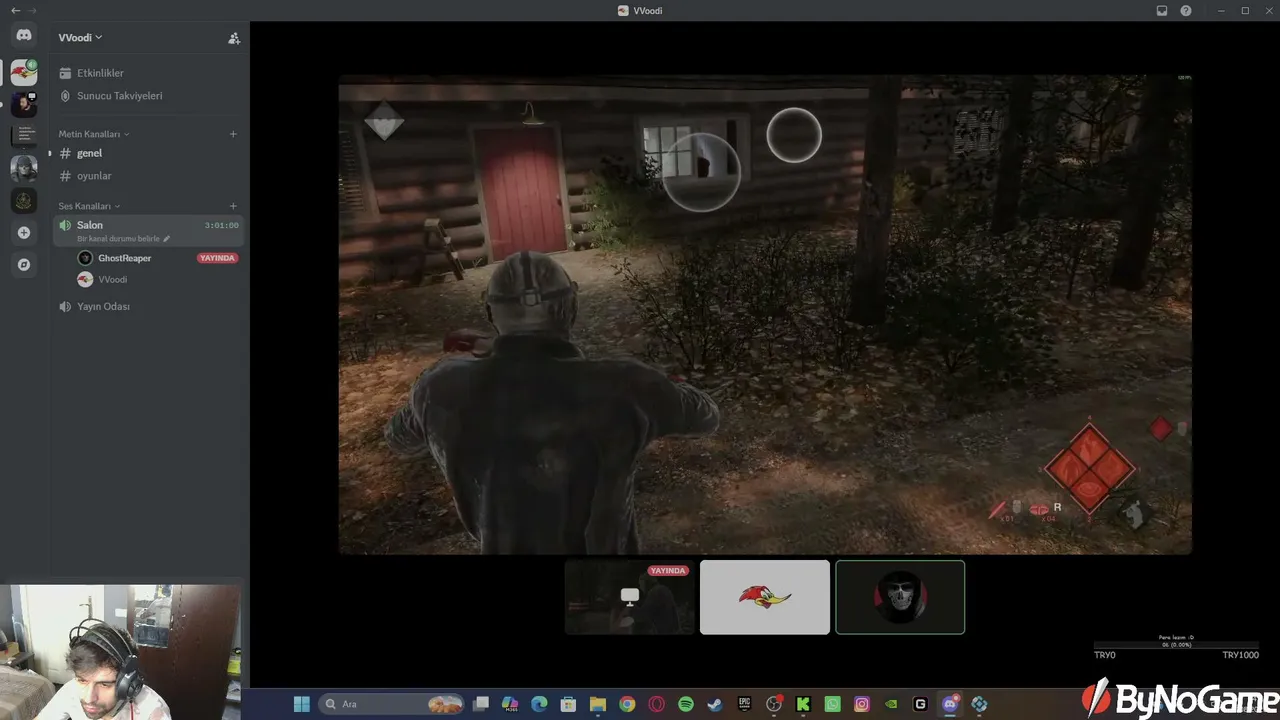Open the Windows Start menu
Screen dimensions: 1280x720
click(x=301, y=704)
